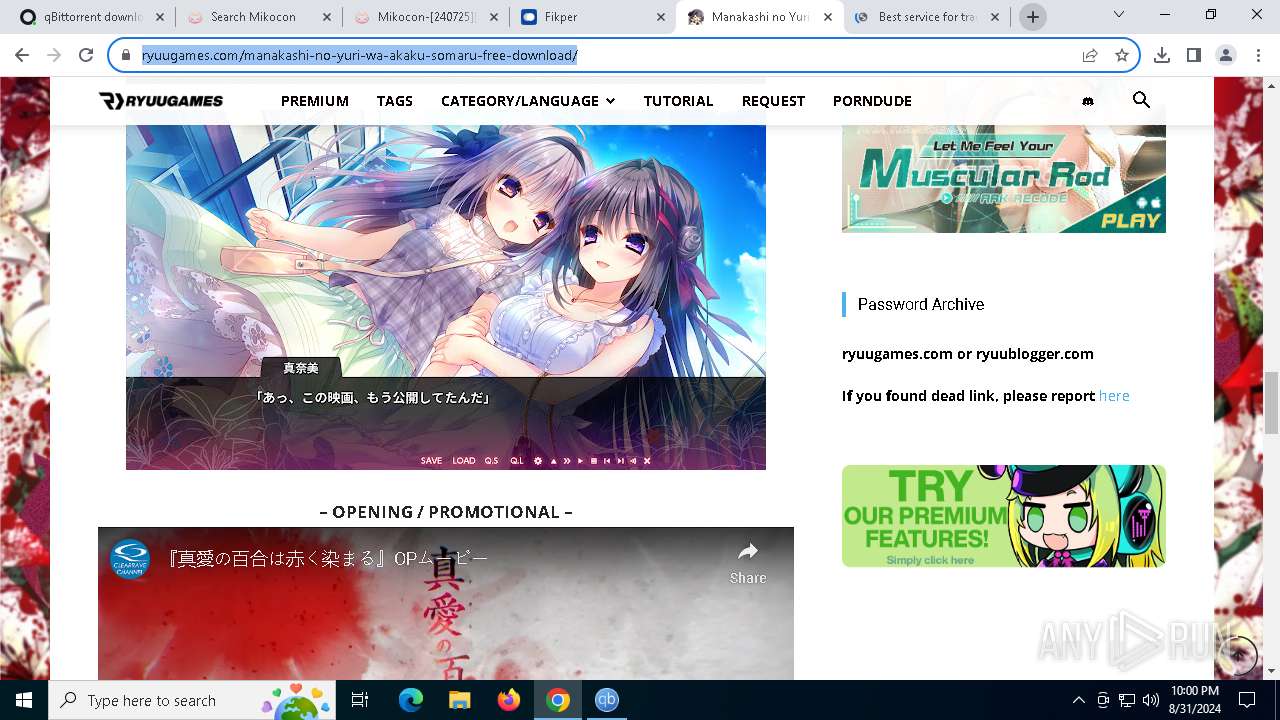Open the Muscular Rod ad banner
This screenshot has height=720, width=1280.
coord(1003,178)
